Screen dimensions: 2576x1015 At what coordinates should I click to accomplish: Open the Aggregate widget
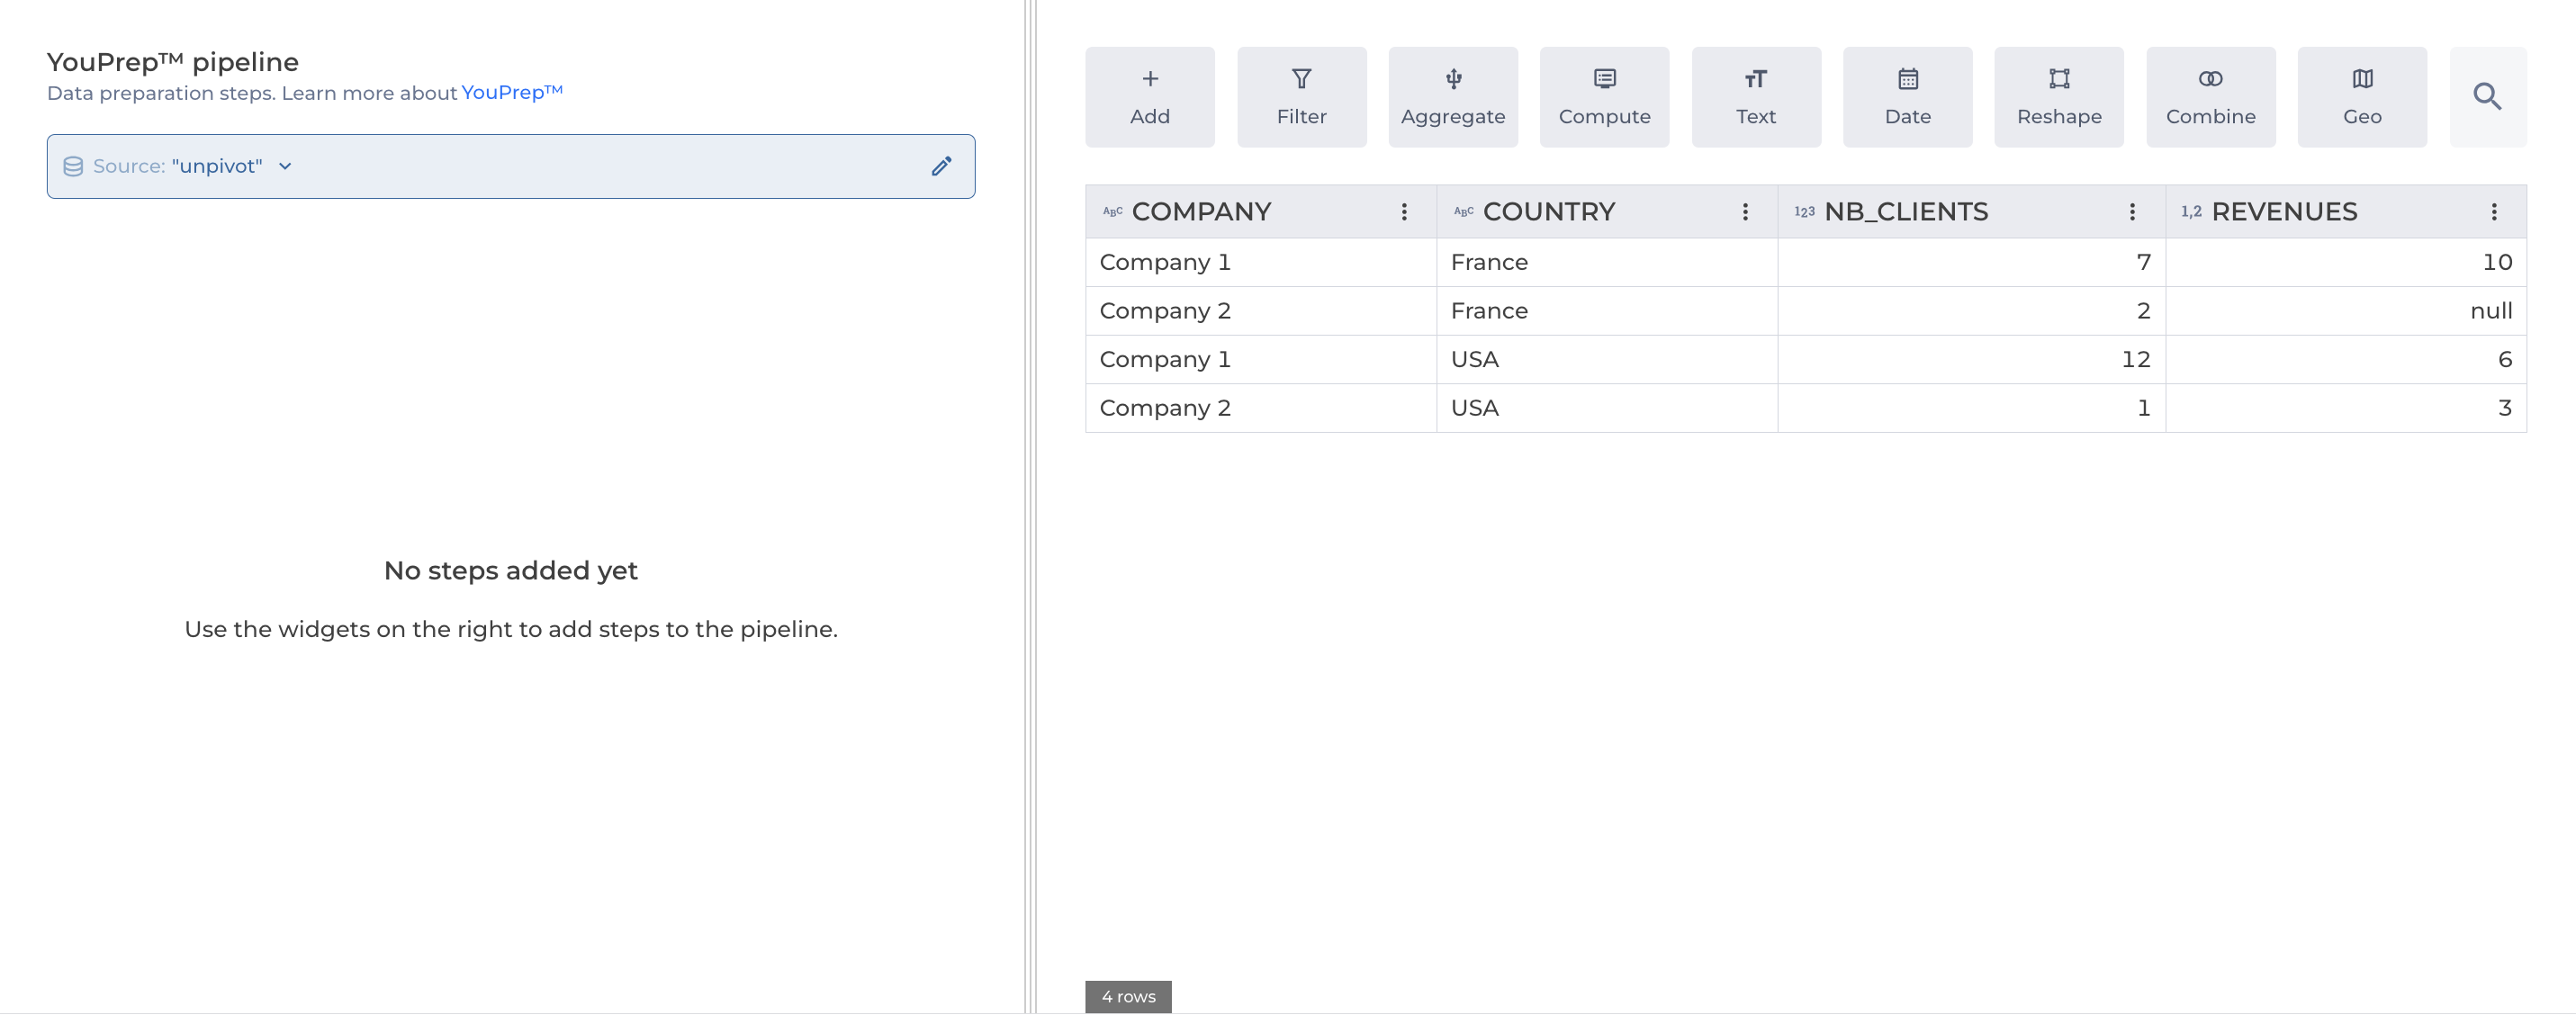1452,97
